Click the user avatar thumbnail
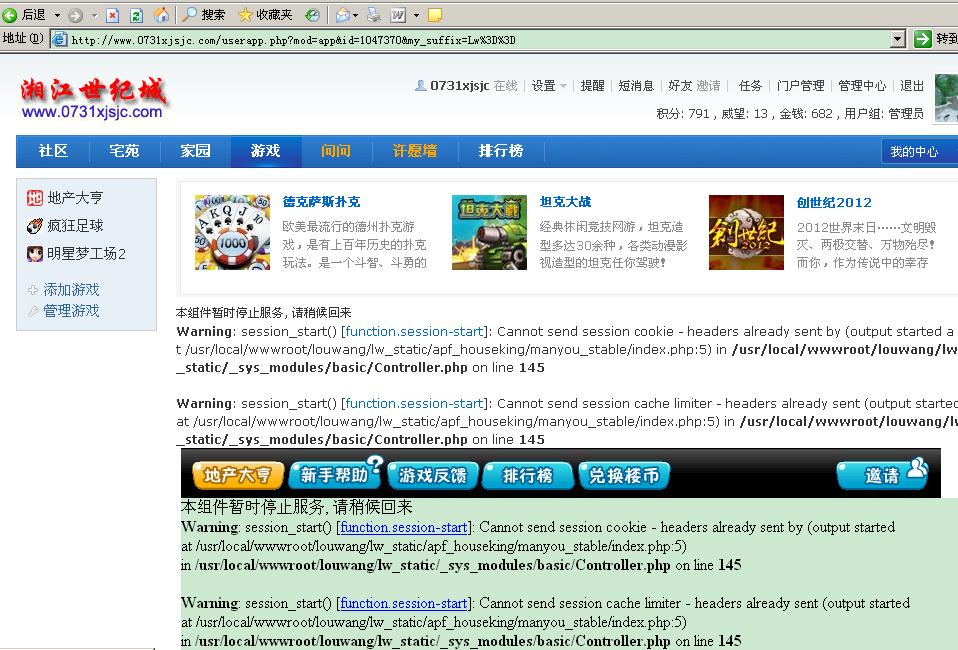 click(x=946, y=98)
